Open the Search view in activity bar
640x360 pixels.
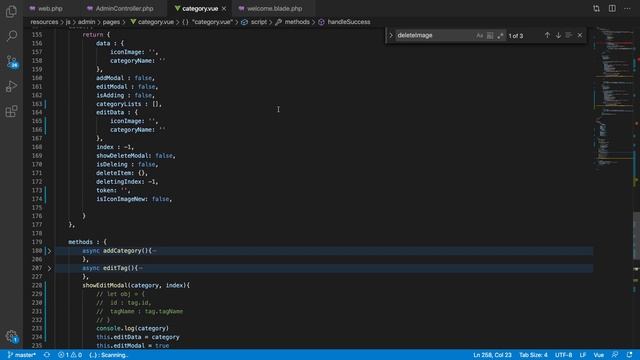[11, 36]
